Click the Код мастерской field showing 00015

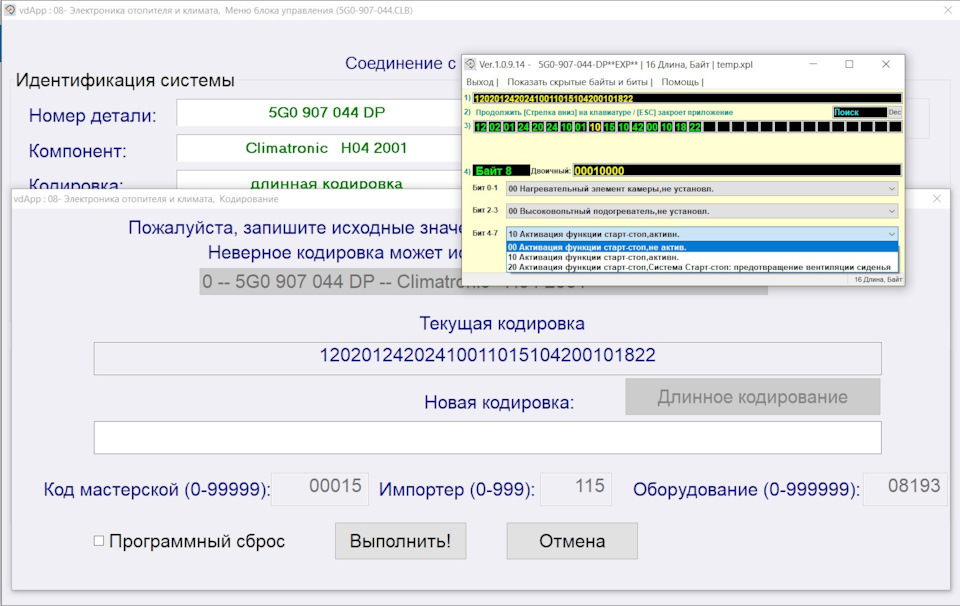pyautogui.click(x=320, y=488)
